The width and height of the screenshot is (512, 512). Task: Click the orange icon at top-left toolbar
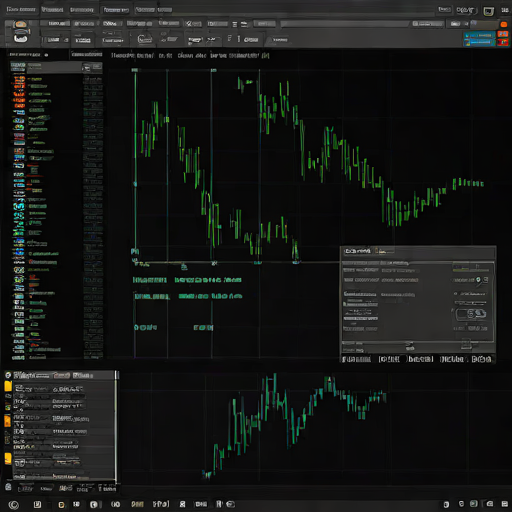pyautogui.click(x=20, y=24)
